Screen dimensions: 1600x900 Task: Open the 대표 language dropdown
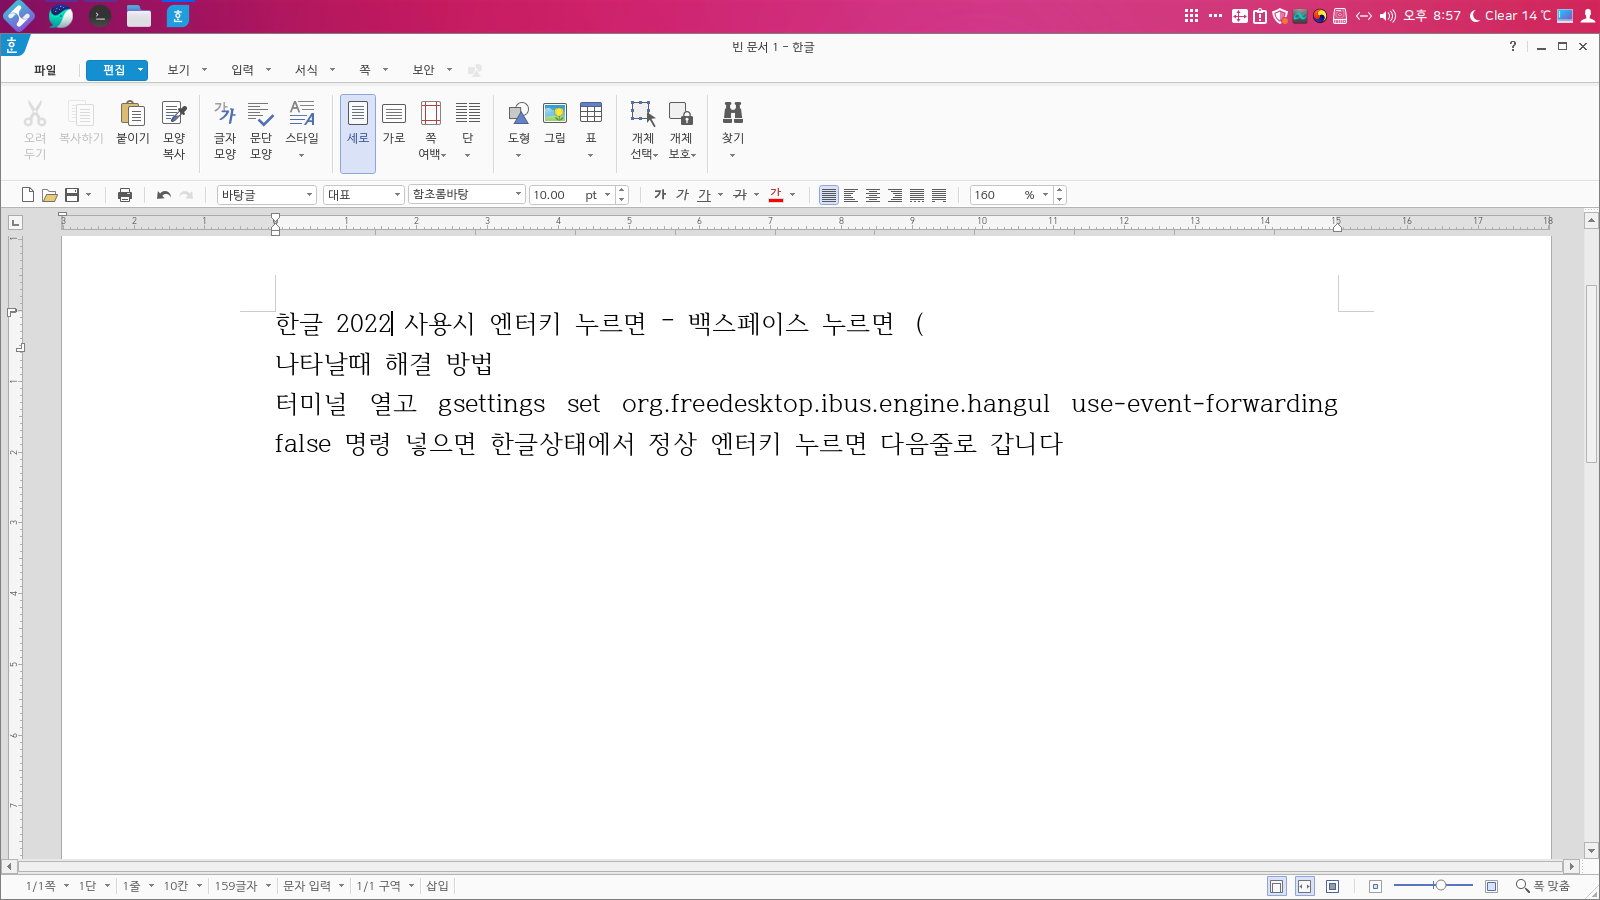(363, 195)
